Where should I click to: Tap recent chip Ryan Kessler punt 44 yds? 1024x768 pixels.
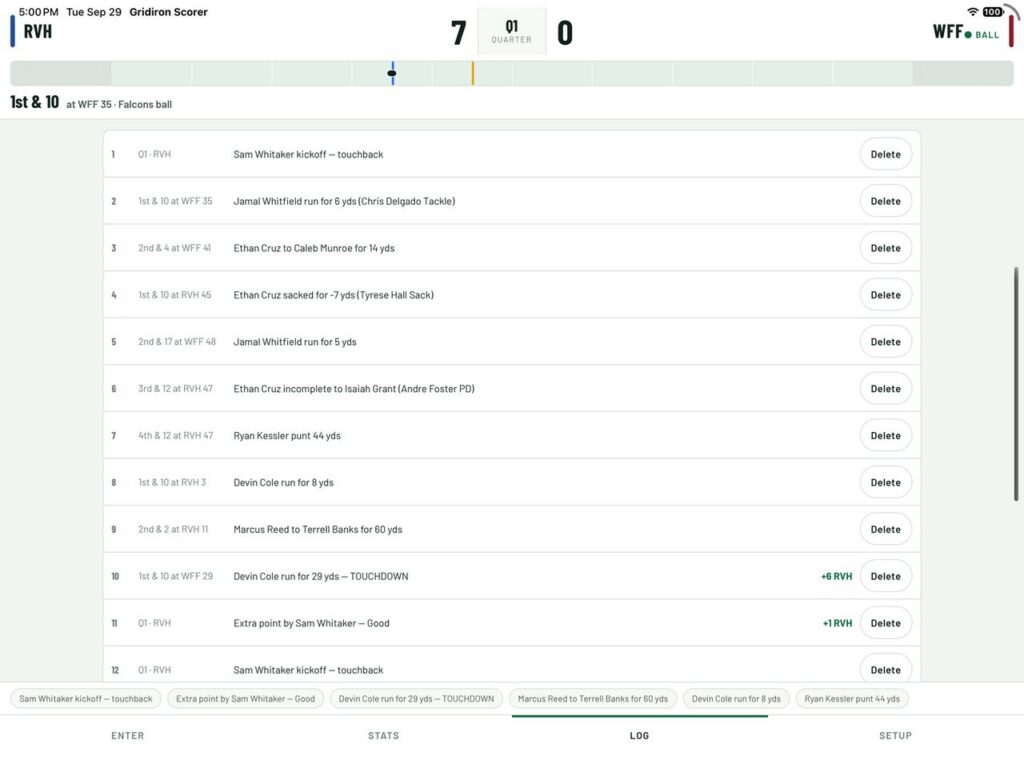coord(852,699)
